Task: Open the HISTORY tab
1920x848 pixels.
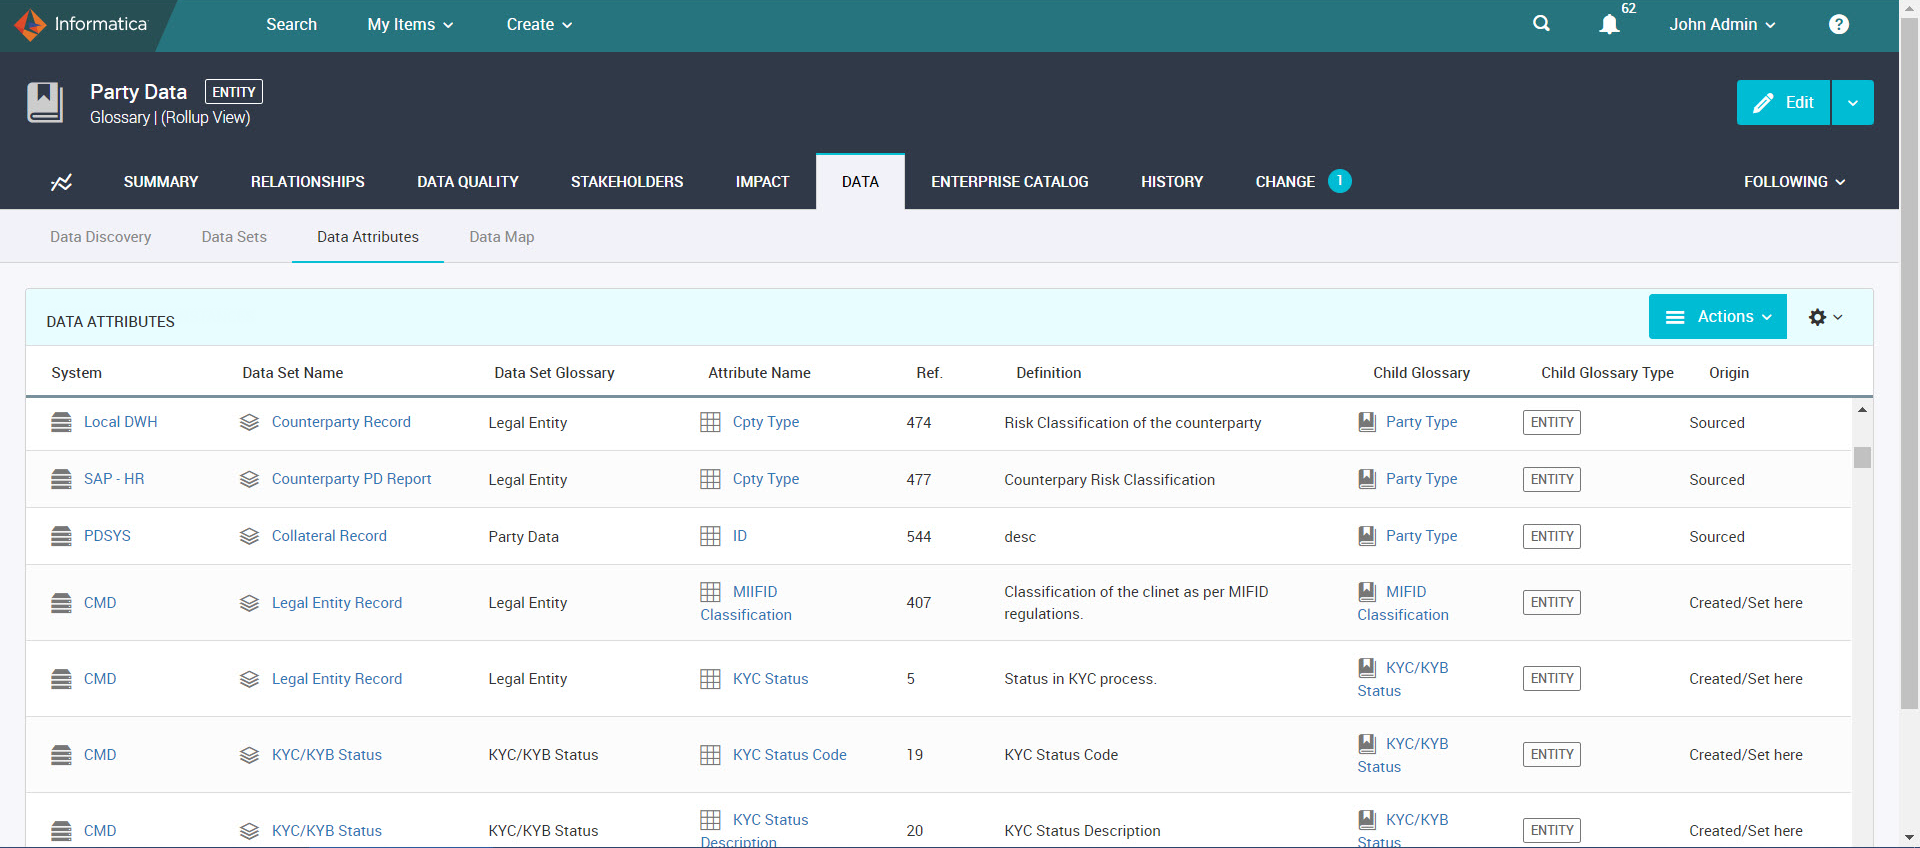Action: tap(1172, 182)
